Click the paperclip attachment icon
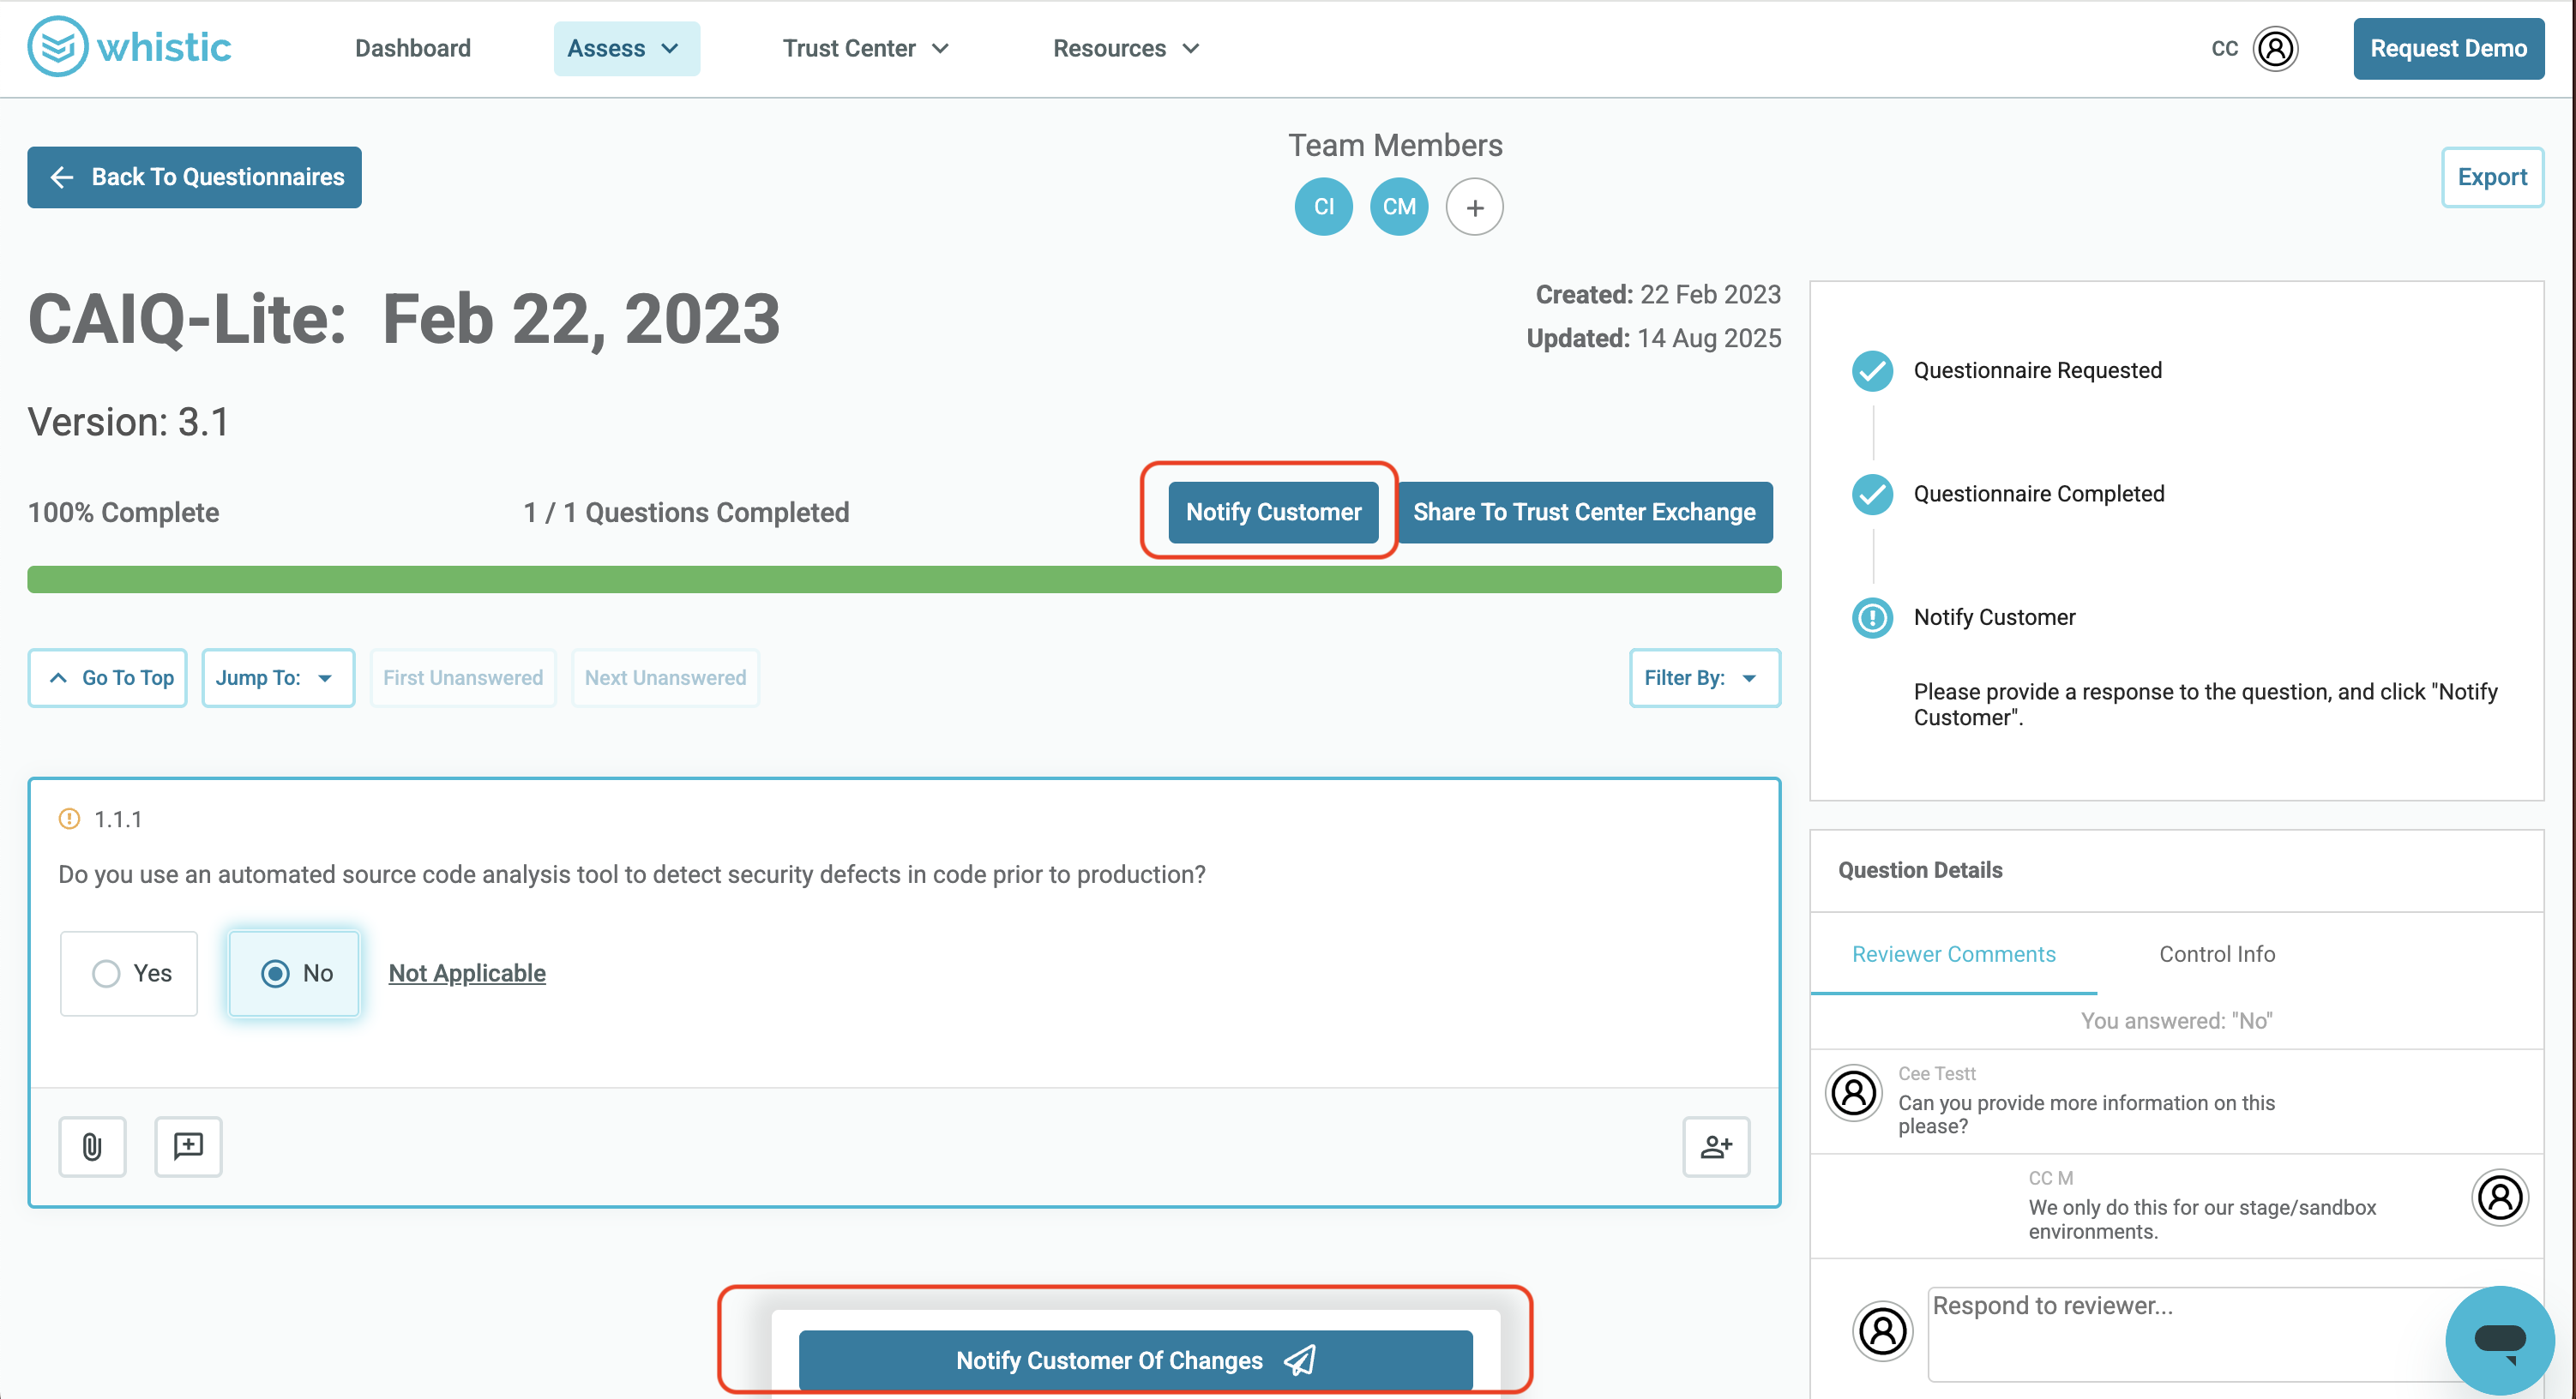 click(x=92, y=1146)
